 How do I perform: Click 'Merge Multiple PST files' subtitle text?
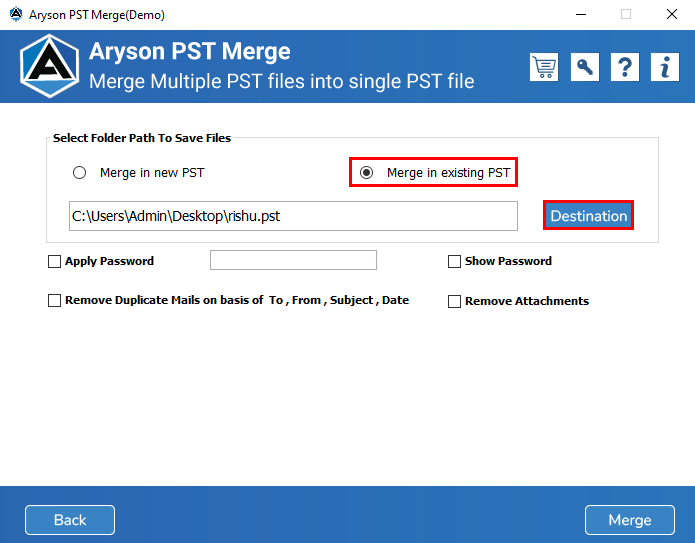click(281, 82)
